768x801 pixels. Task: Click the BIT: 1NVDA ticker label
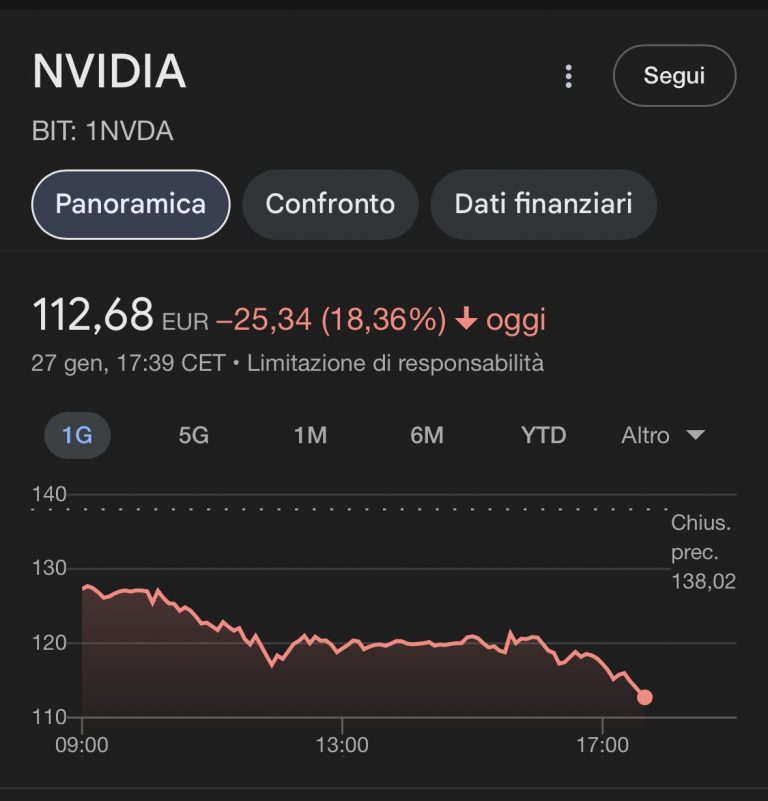click(x=103, y=131)
